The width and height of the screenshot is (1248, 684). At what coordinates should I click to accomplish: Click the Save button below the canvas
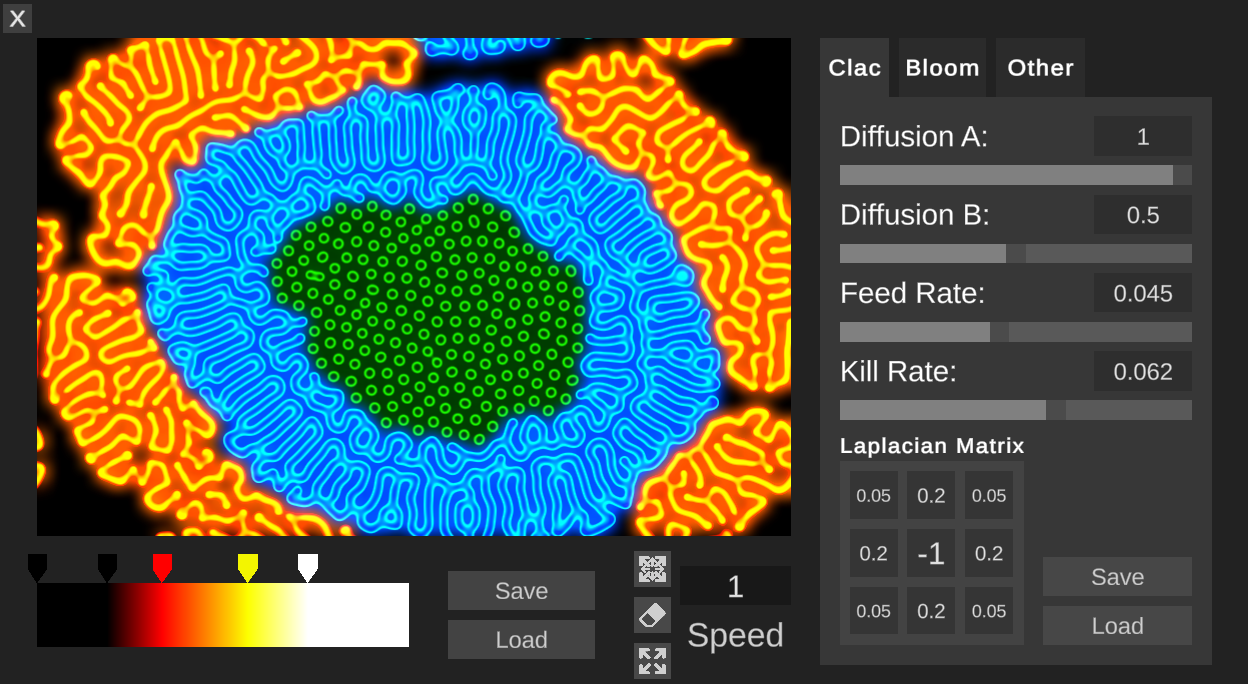[521, 590]
